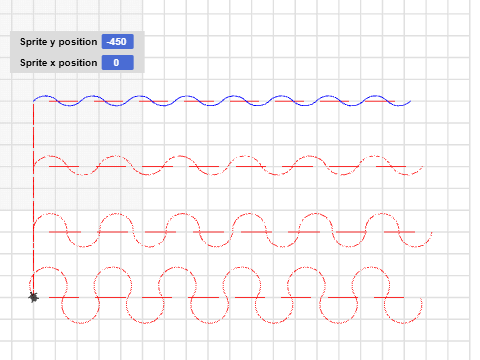Screen dimensions: 480x360
Task: Click the last red dash under blue wave
Action: (380, 101)
